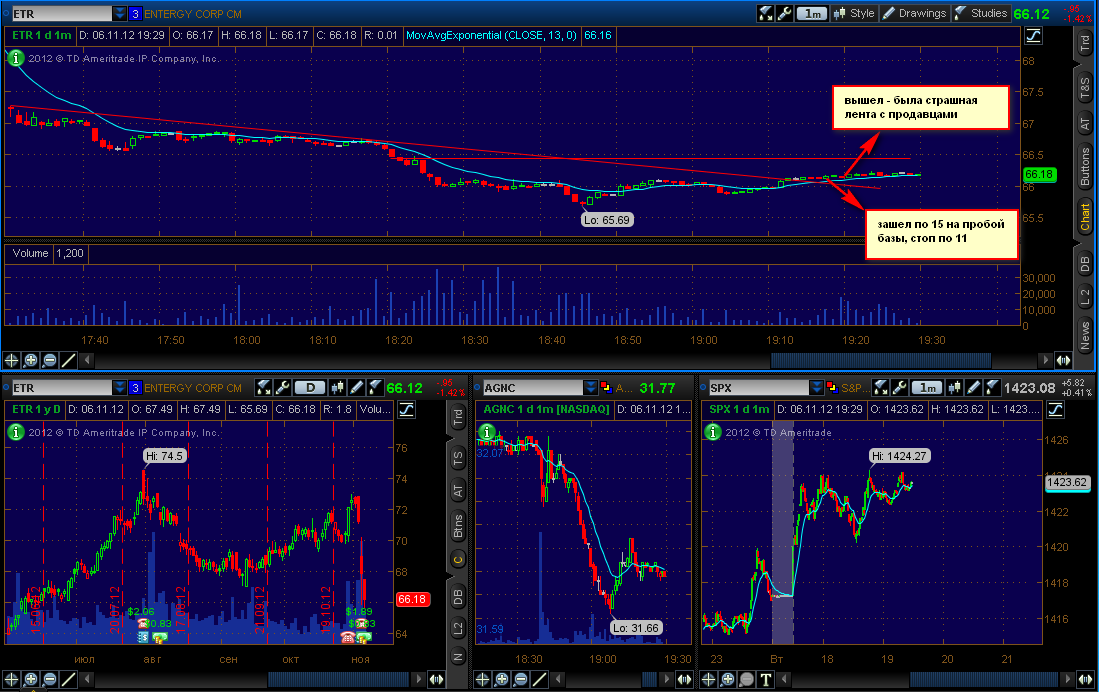This screenshot has height=692, width=1099.
Task: Click the ETR symbol input in top chart
Action: click(x=62, y=13)
